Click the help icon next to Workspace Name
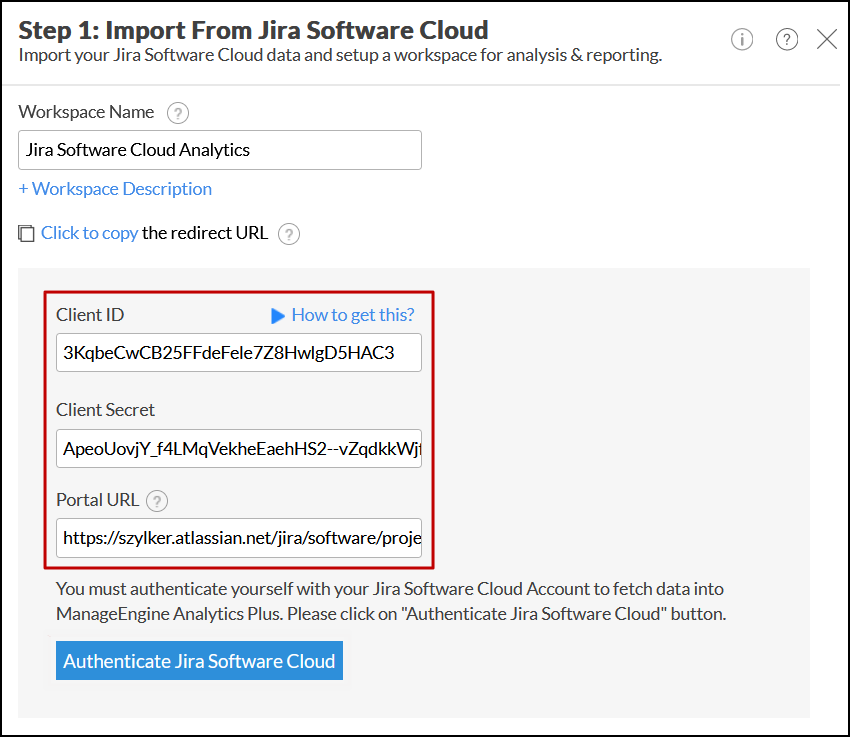 pos(178,112)
